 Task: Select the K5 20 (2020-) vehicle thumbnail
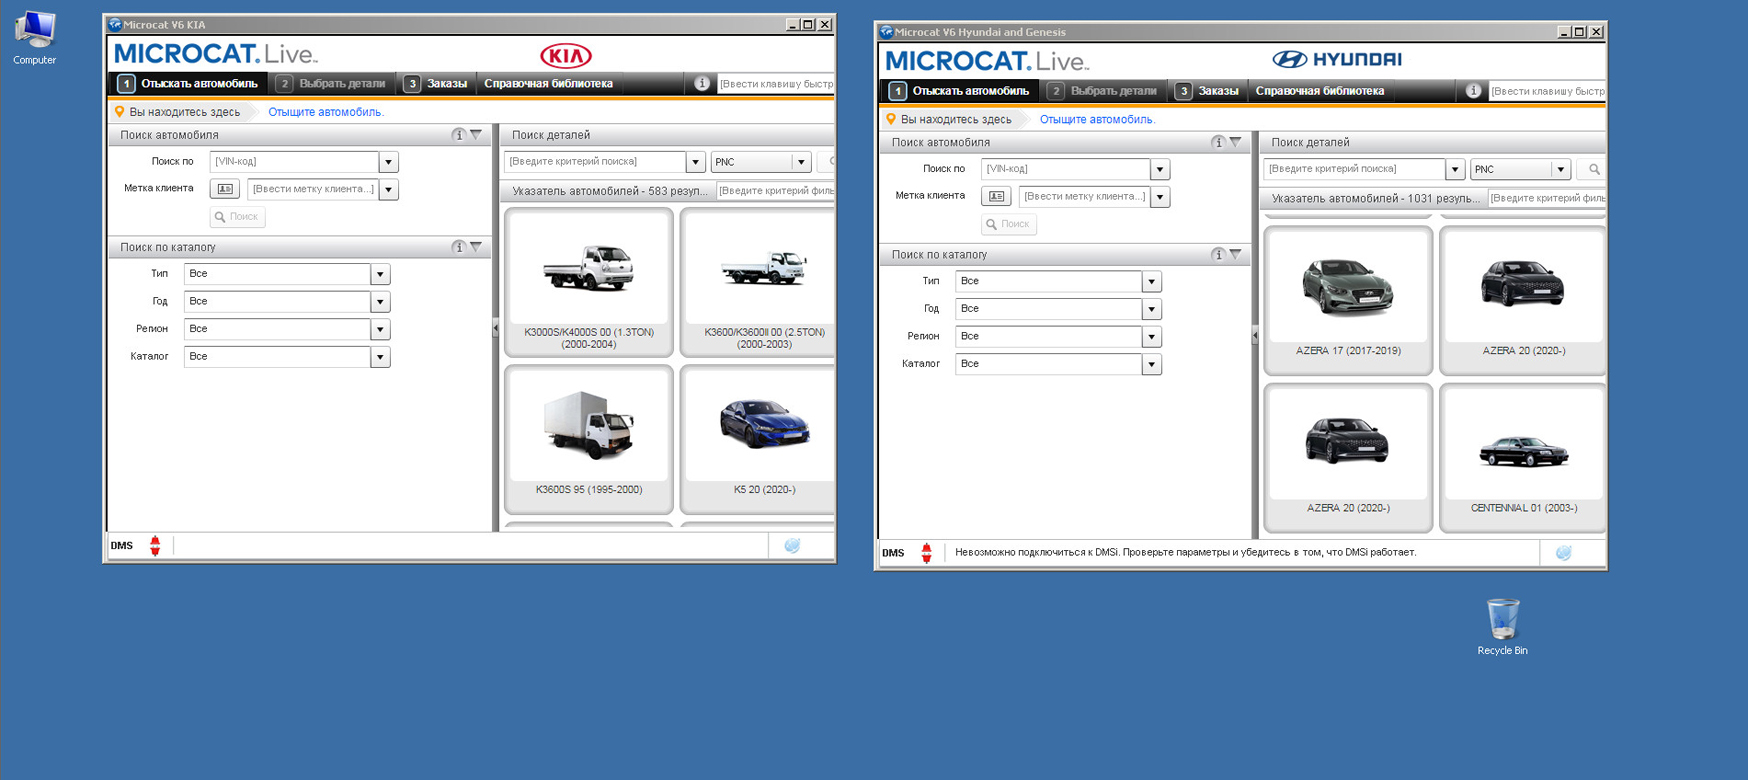(763, 437)
